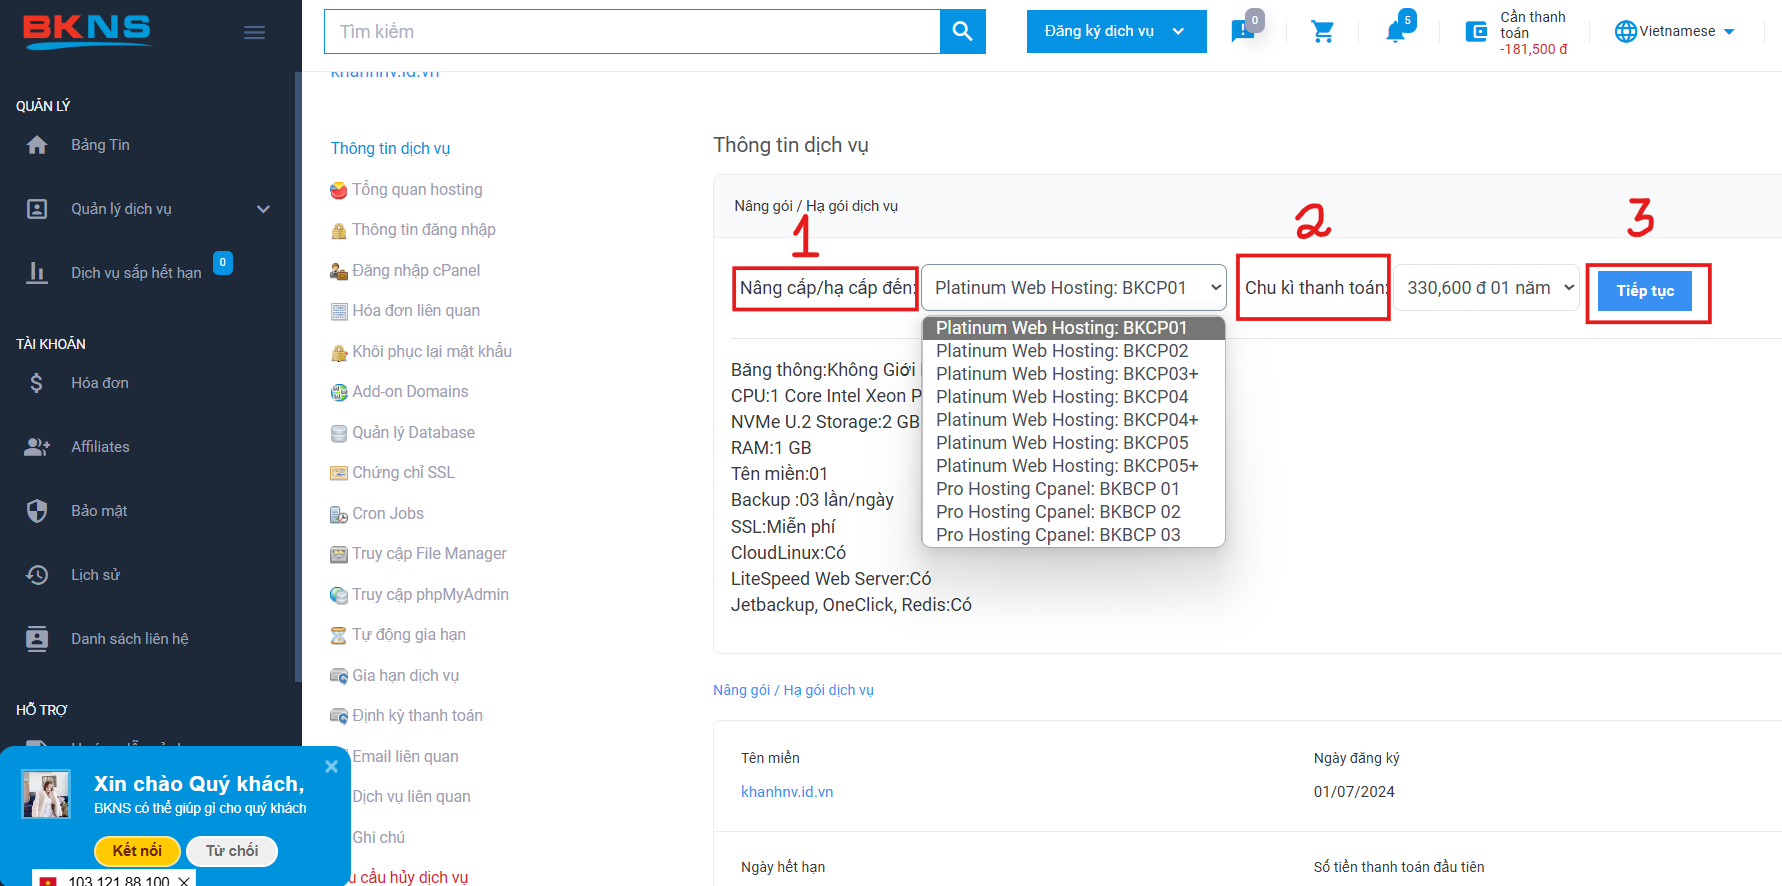Open Hóa đơn liên quan link
The image size is (1782, 886).
[x=416, y=311]
